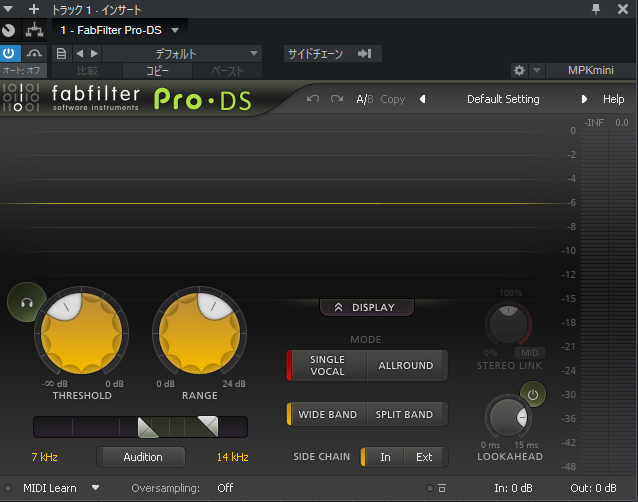Select SPLIT BAND processing
The width and height of the screenshot is (638, 502).
coord(404,414)
